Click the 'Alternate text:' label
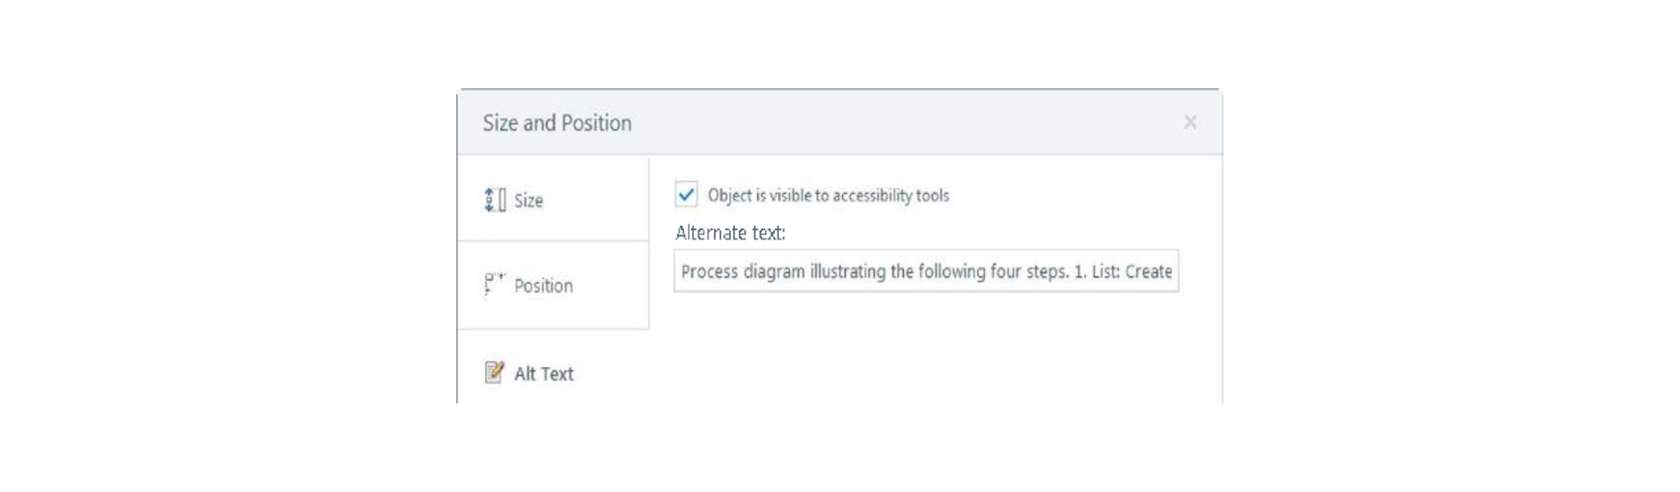The width and height of the screenshot is (1680, 492). 730,233
